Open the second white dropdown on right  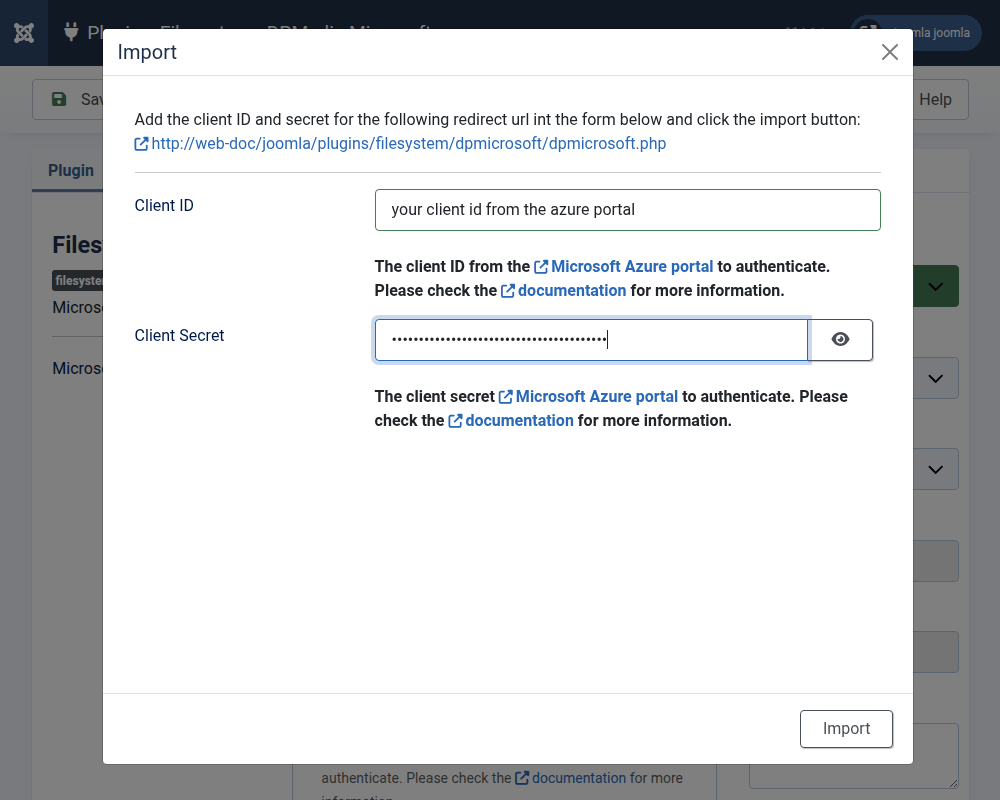coord(936,469)
